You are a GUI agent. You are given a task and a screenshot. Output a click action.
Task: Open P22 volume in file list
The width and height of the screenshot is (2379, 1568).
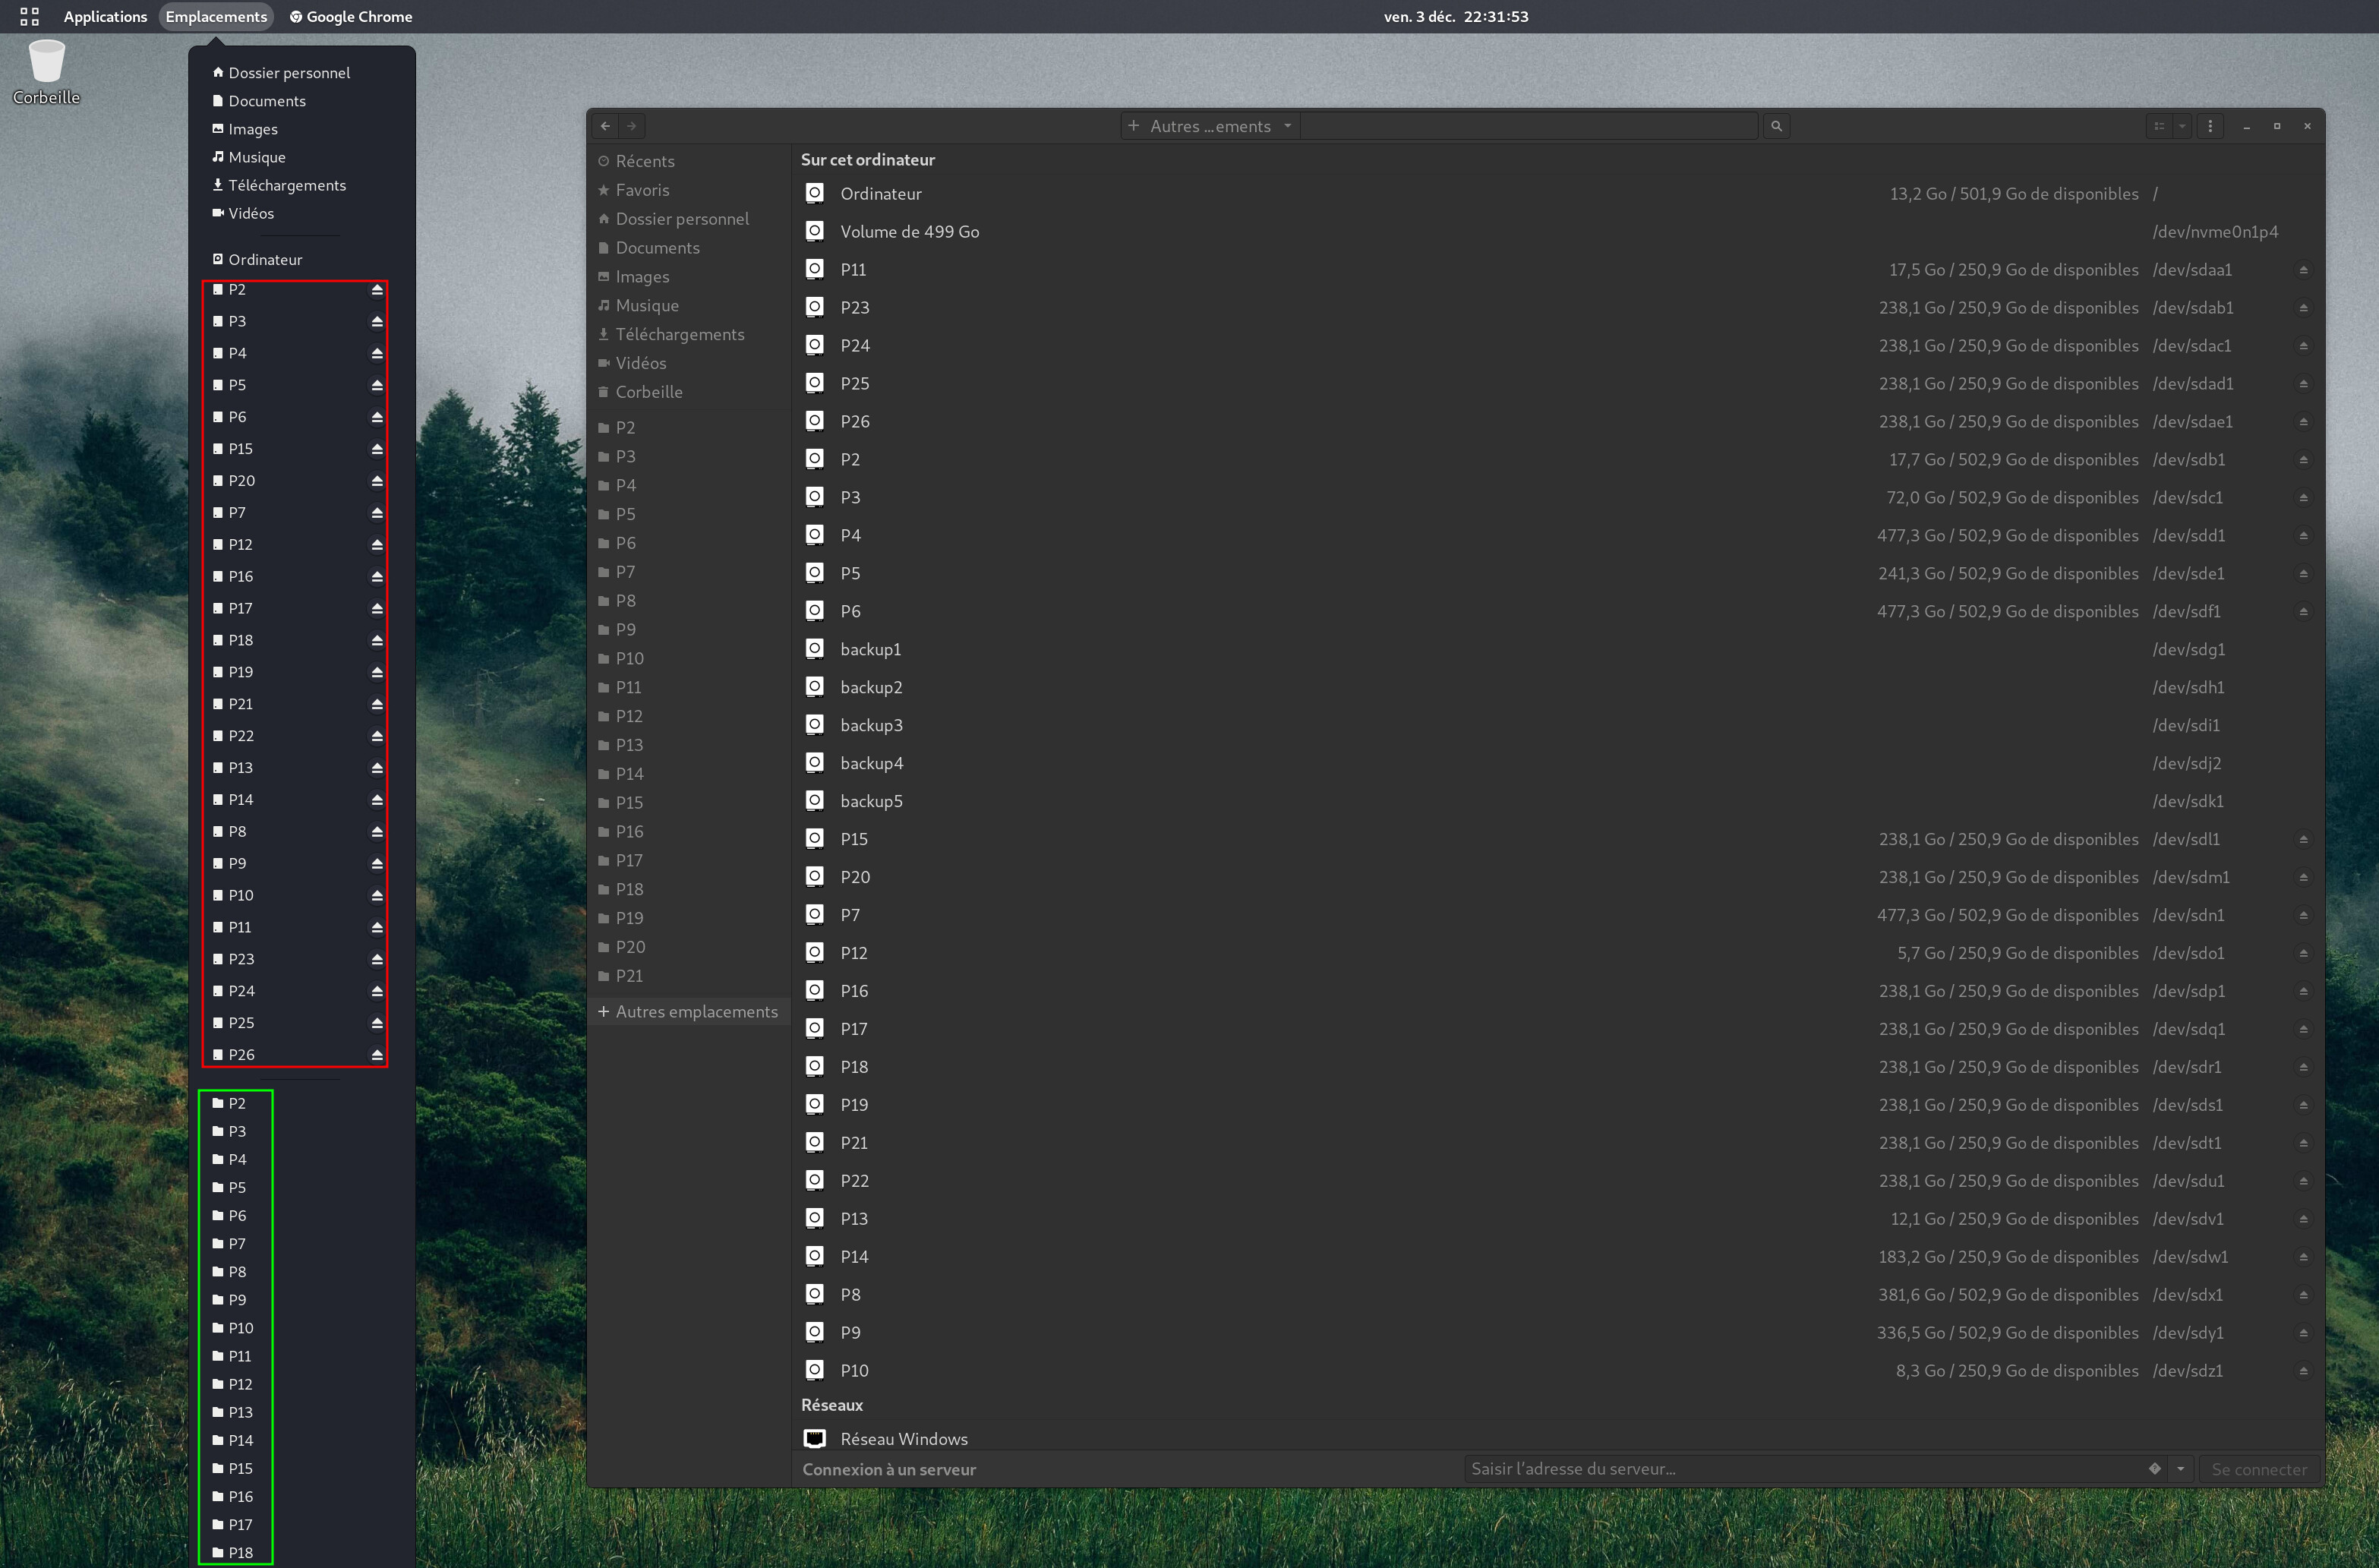click(x=1560, y=1181)
